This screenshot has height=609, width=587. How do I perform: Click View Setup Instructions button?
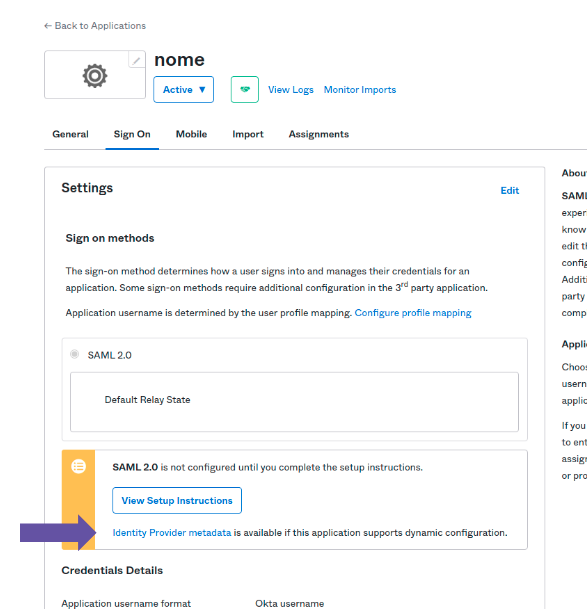177,501
